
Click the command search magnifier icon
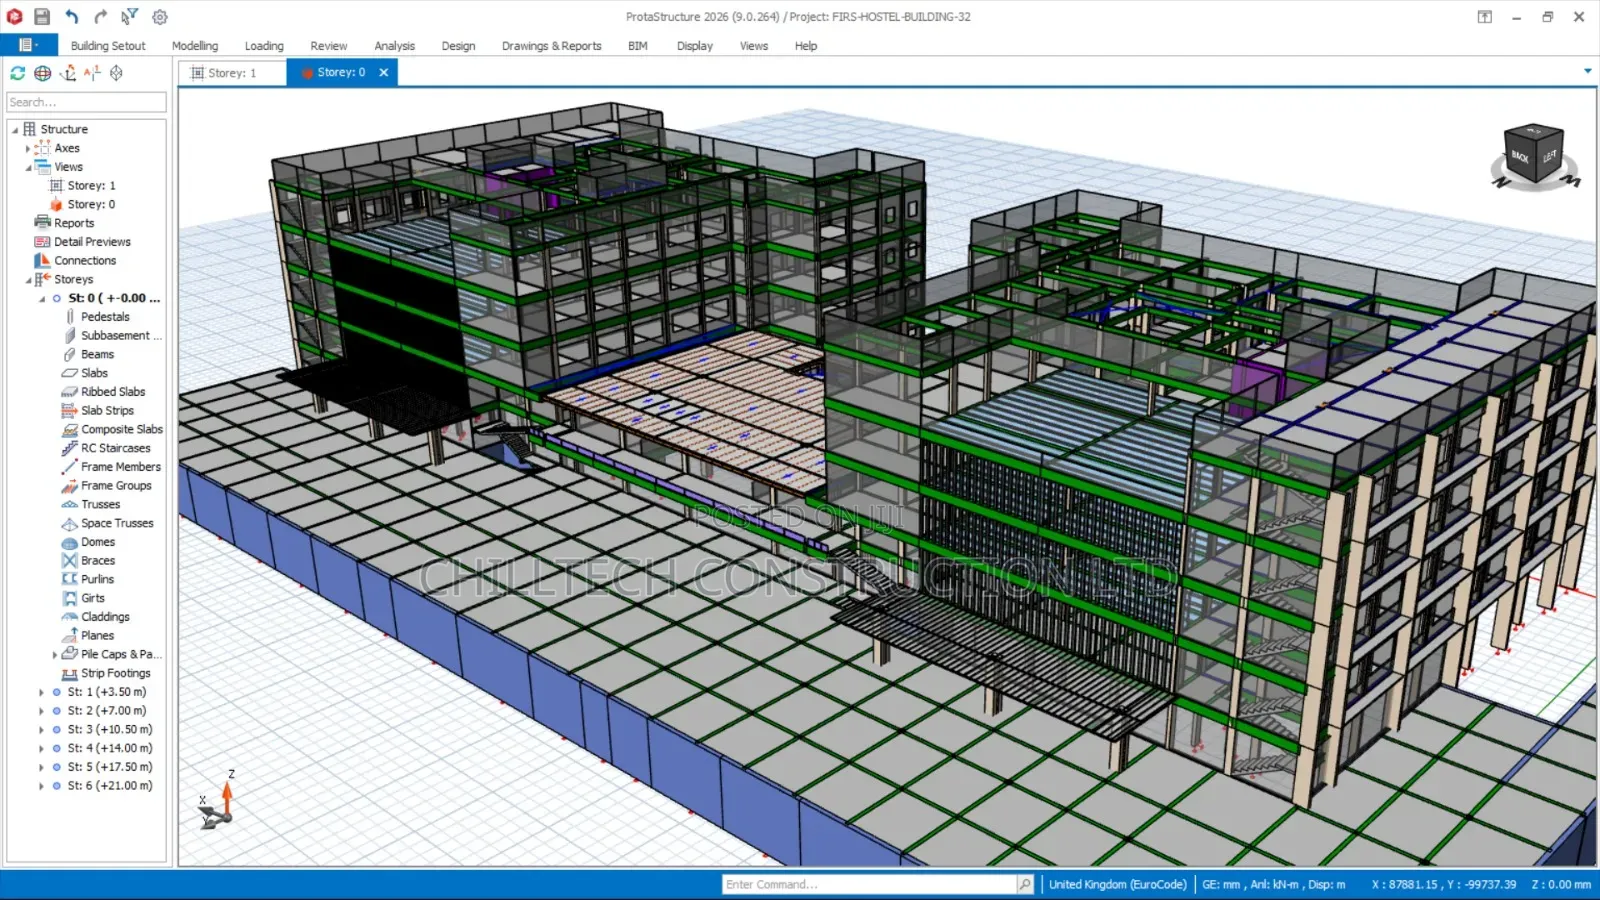point(1025,884)
